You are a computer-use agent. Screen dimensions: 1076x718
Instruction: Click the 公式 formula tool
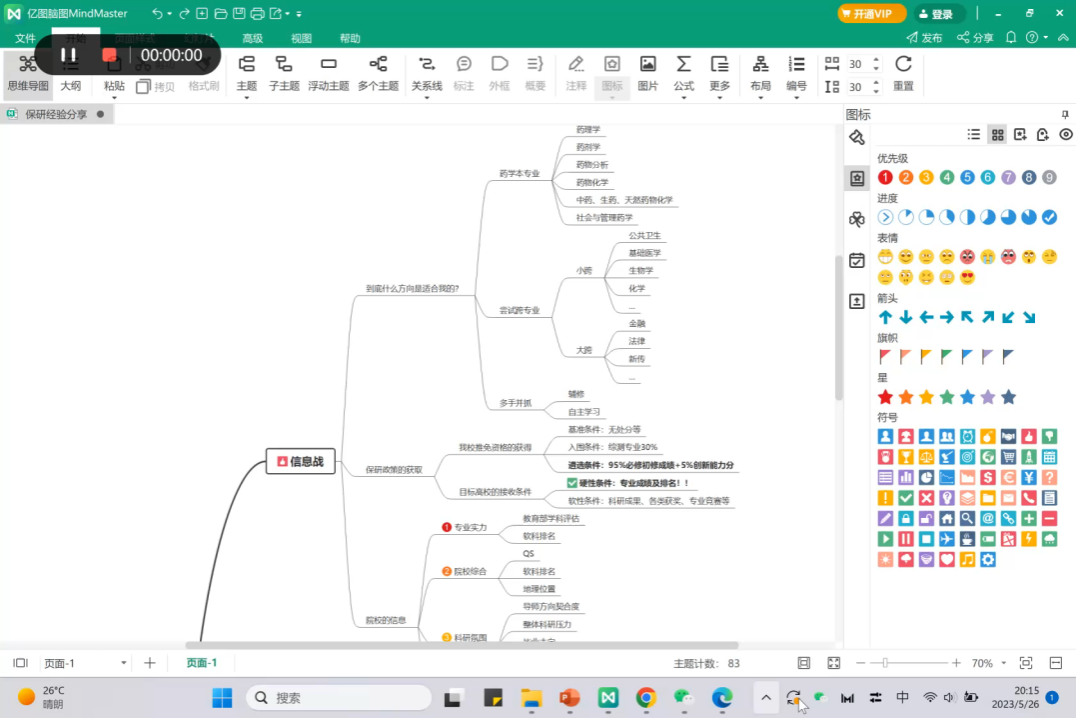pos(683,72)
